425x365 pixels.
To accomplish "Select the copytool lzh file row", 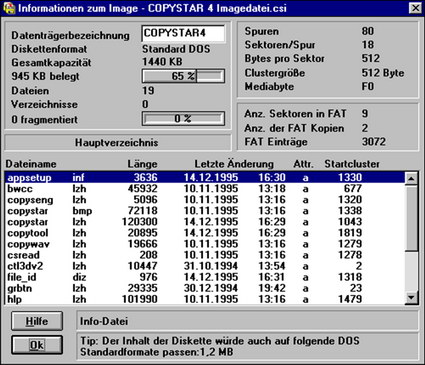I will tap(204, 233).
